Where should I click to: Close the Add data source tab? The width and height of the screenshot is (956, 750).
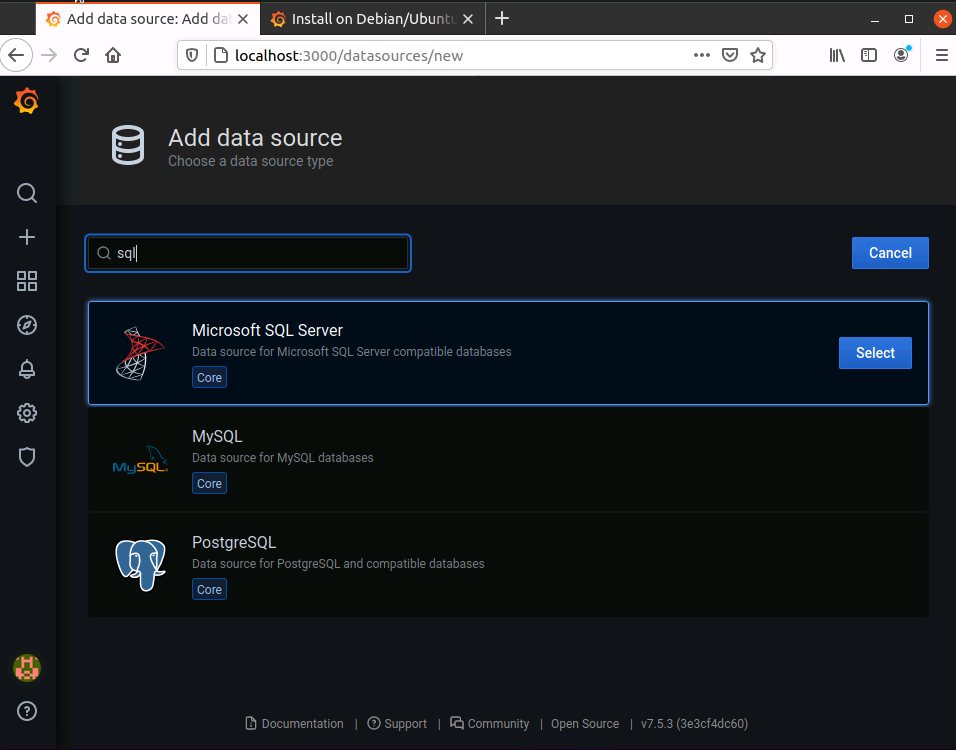click(x=243, y=19)
